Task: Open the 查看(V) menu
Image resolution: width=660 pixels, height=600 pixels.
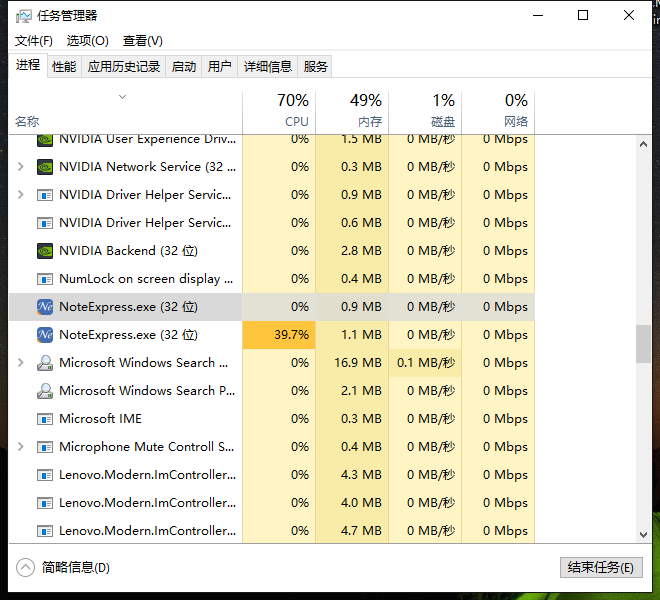Action: 143,41
